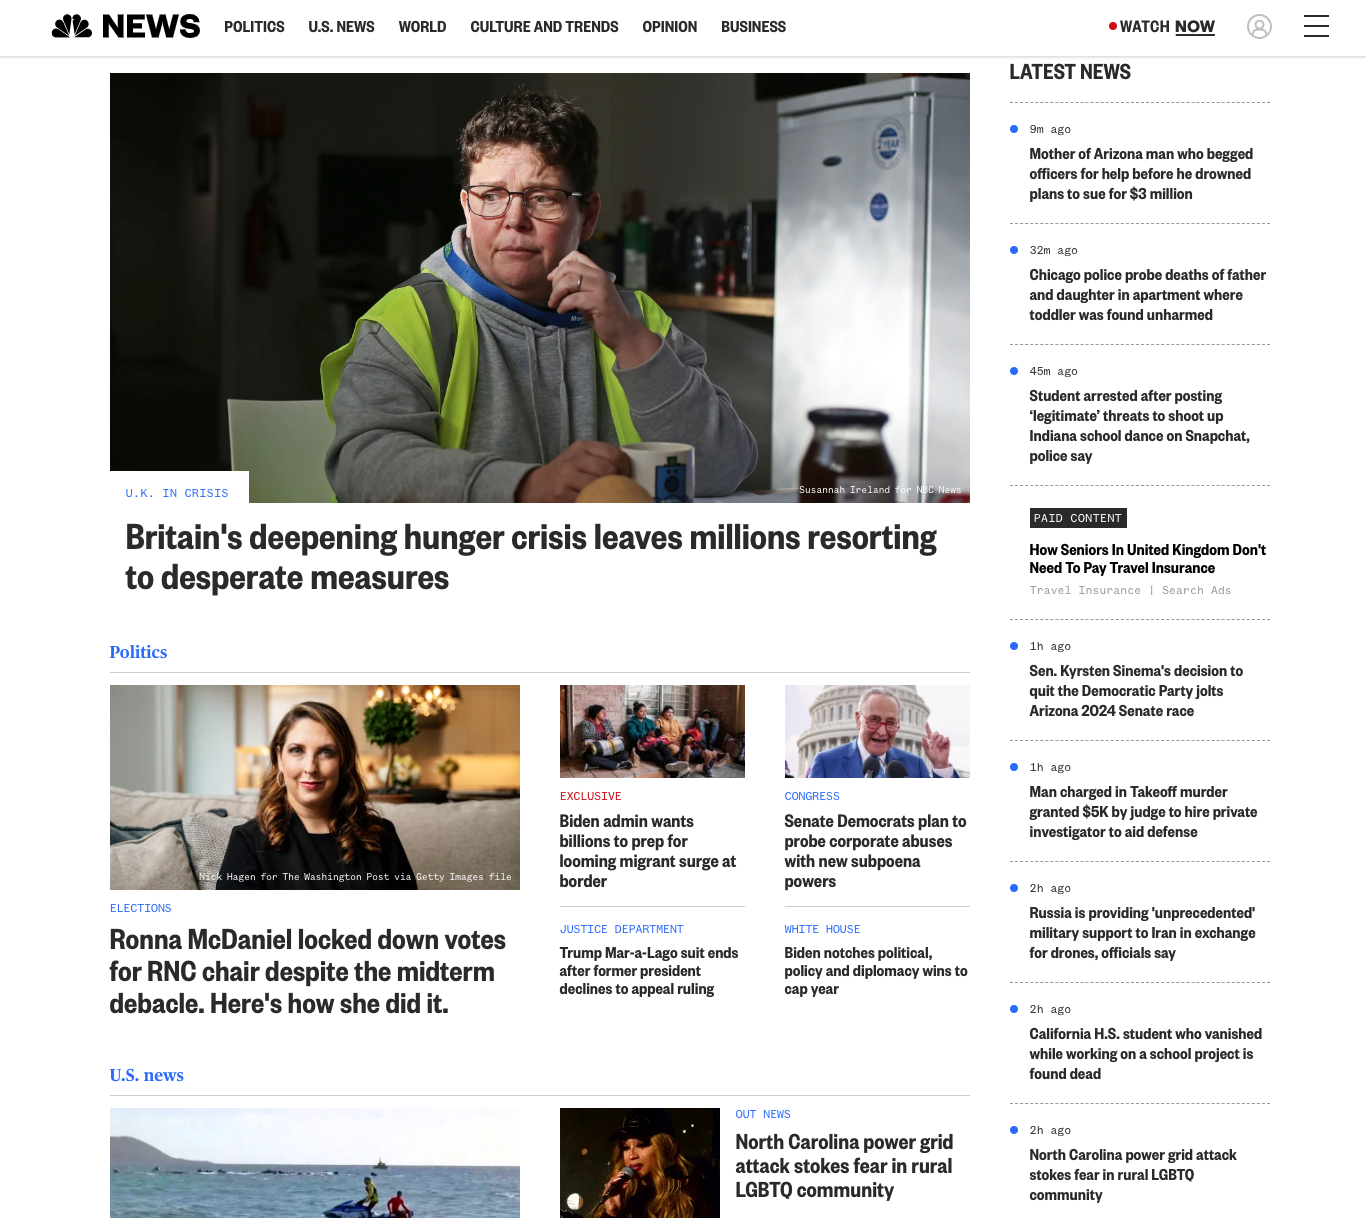Open the paid content travel insurance ad
The width and height of the screenshot is (1366, 1218).
[1148, 559]
